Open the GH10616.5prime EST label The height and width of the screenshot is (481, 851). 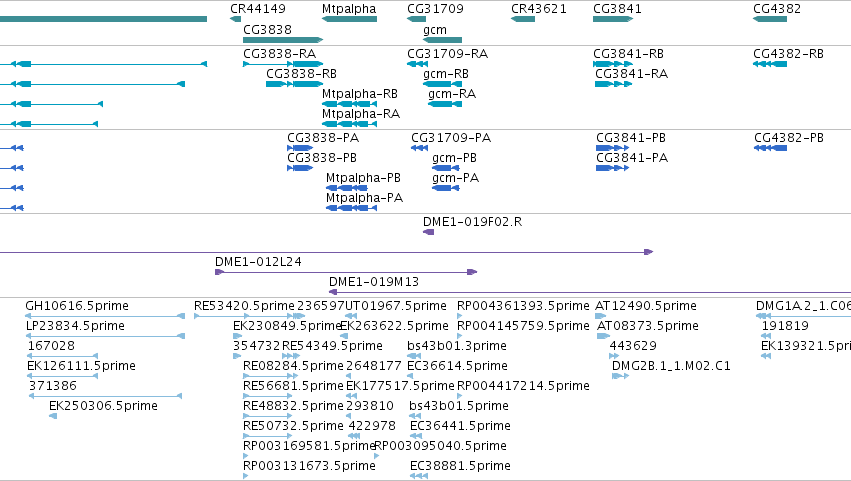[77, 306]
